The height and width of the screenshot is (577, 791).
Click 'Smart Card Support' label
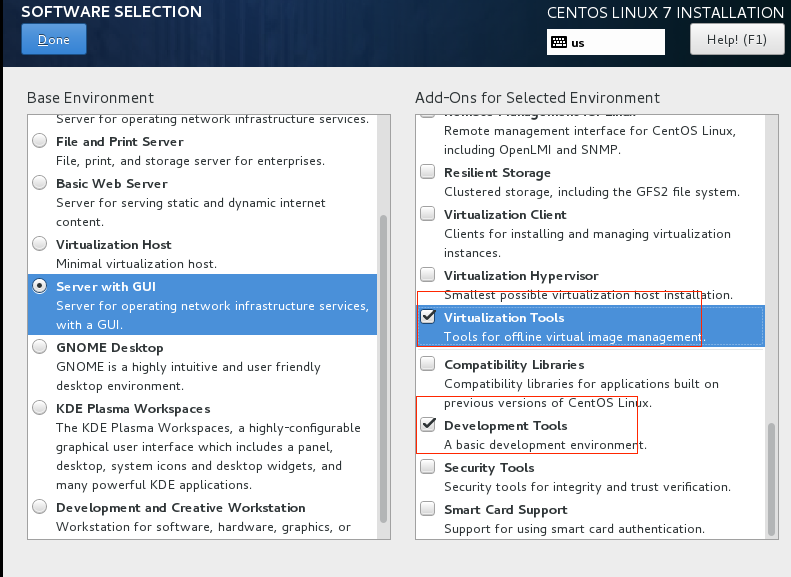click(x=505, y=510)
